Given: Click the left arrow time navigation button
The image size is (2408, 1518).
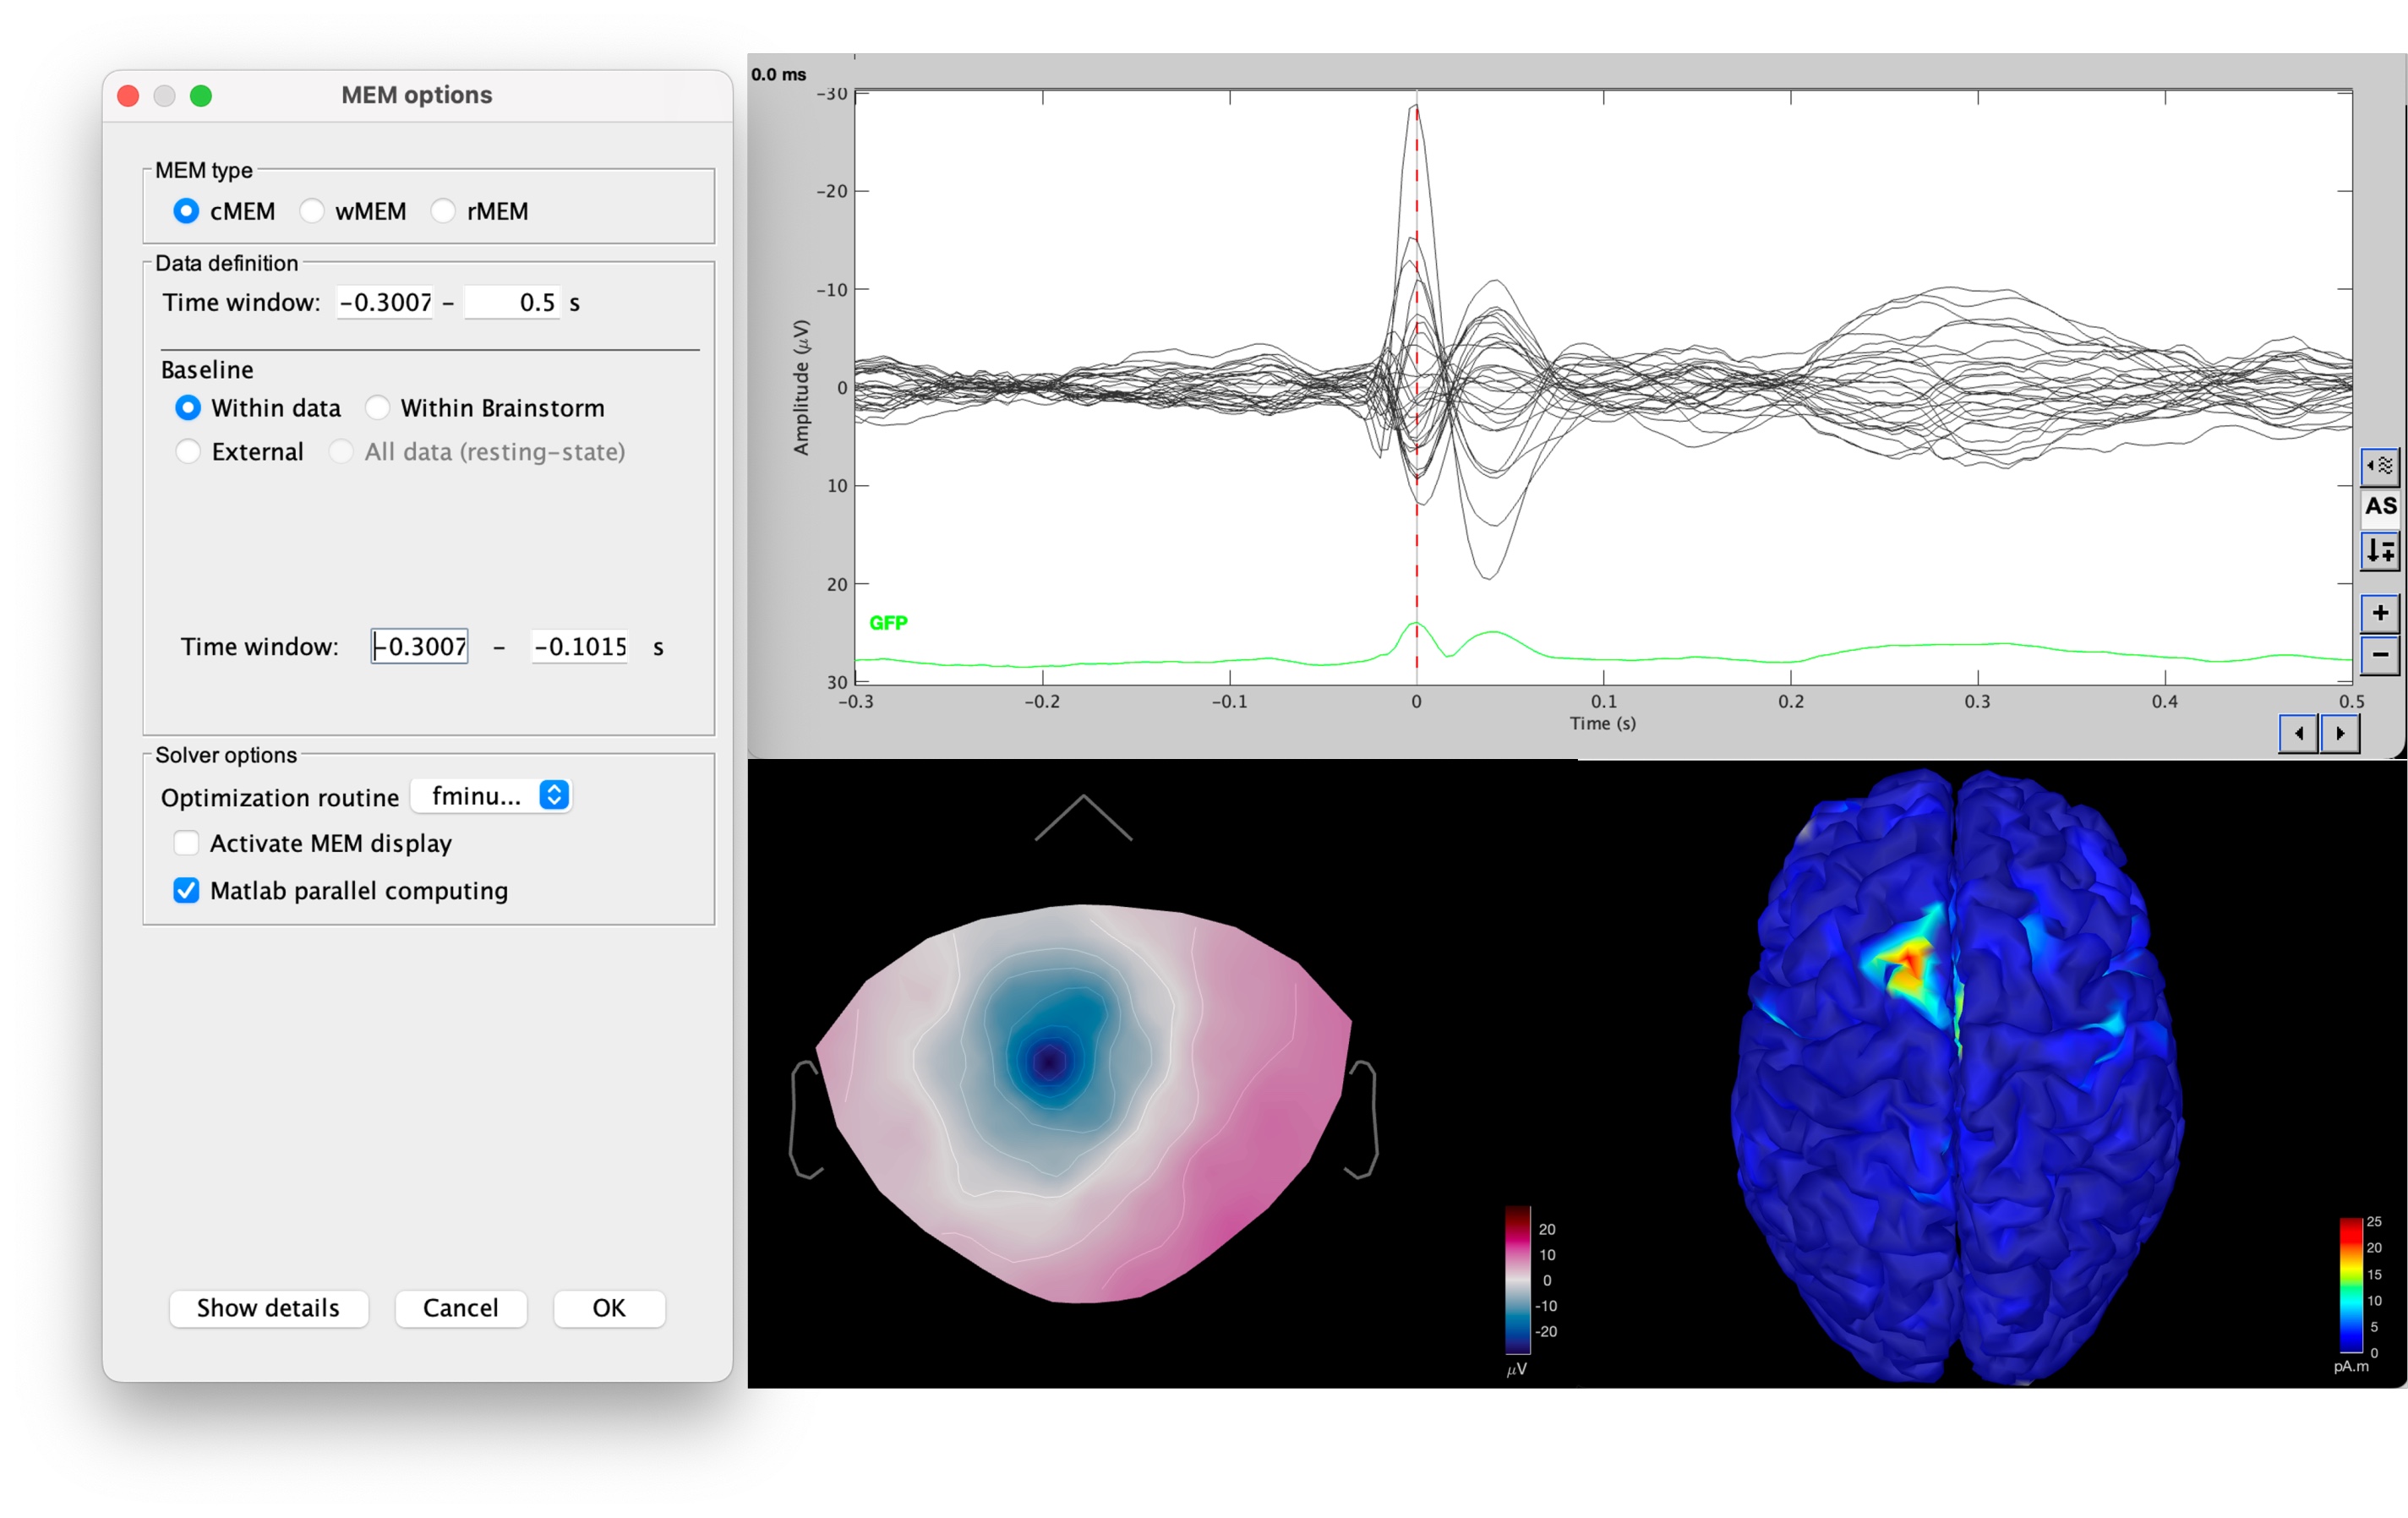Looking at the screenshot, I should click(x=2298, y=733).
